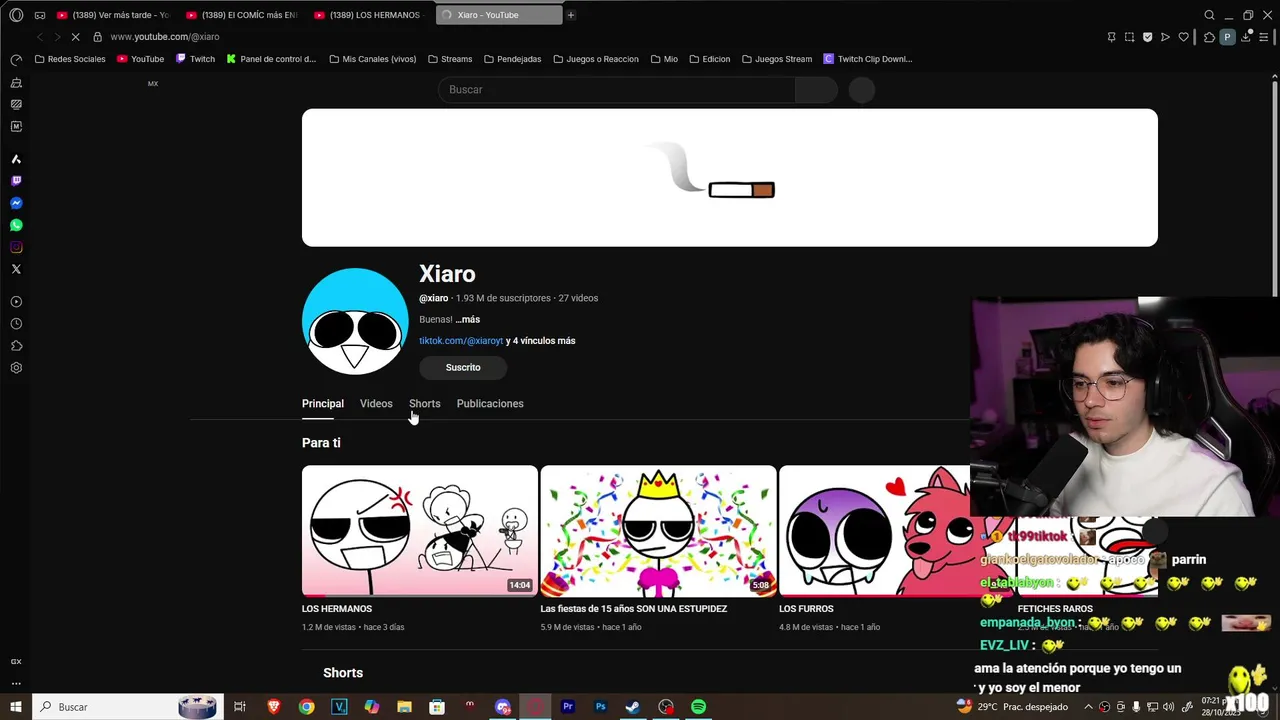
Task: Switch to 'Ver más tarde' browser tab
Action: [114, 15]
